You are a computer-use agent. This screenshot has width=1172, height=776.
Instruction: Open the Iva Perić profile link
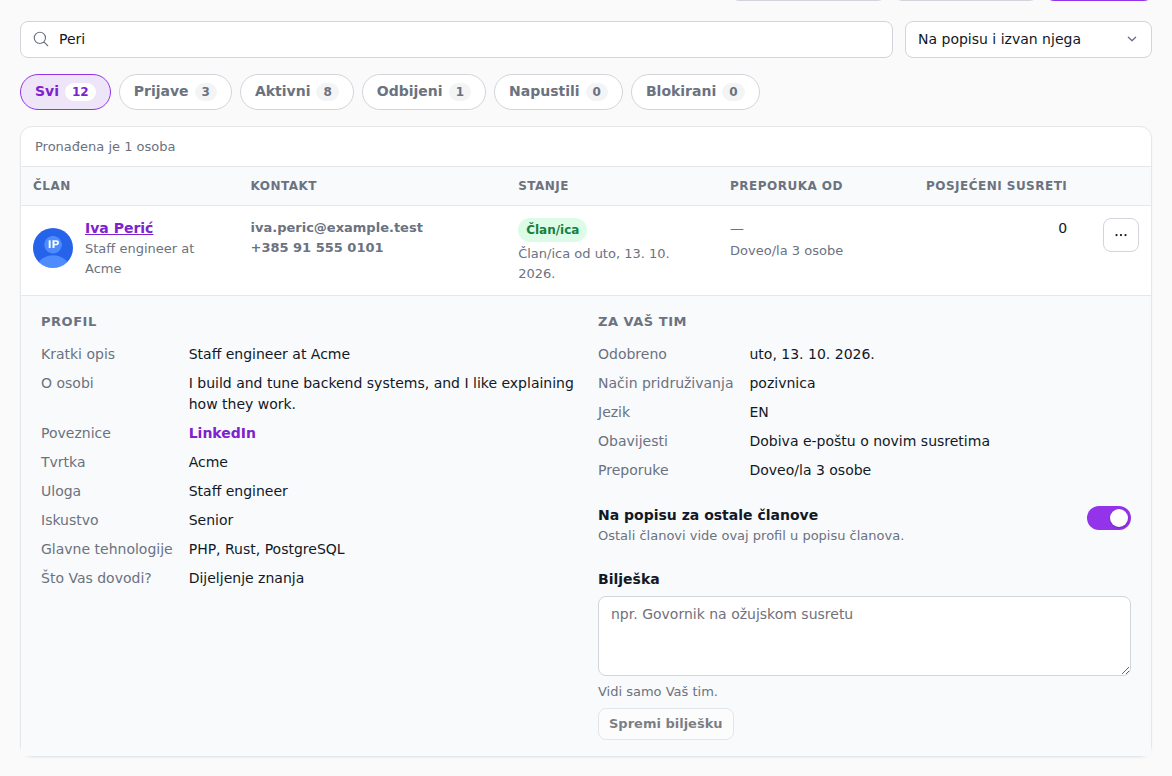tap(119, 228)
